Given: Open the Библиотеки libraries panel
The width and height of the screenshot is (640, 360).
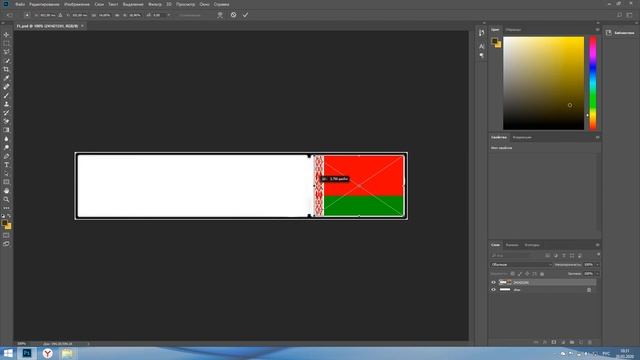Looking at the screenshot, I should coord(620,33).
